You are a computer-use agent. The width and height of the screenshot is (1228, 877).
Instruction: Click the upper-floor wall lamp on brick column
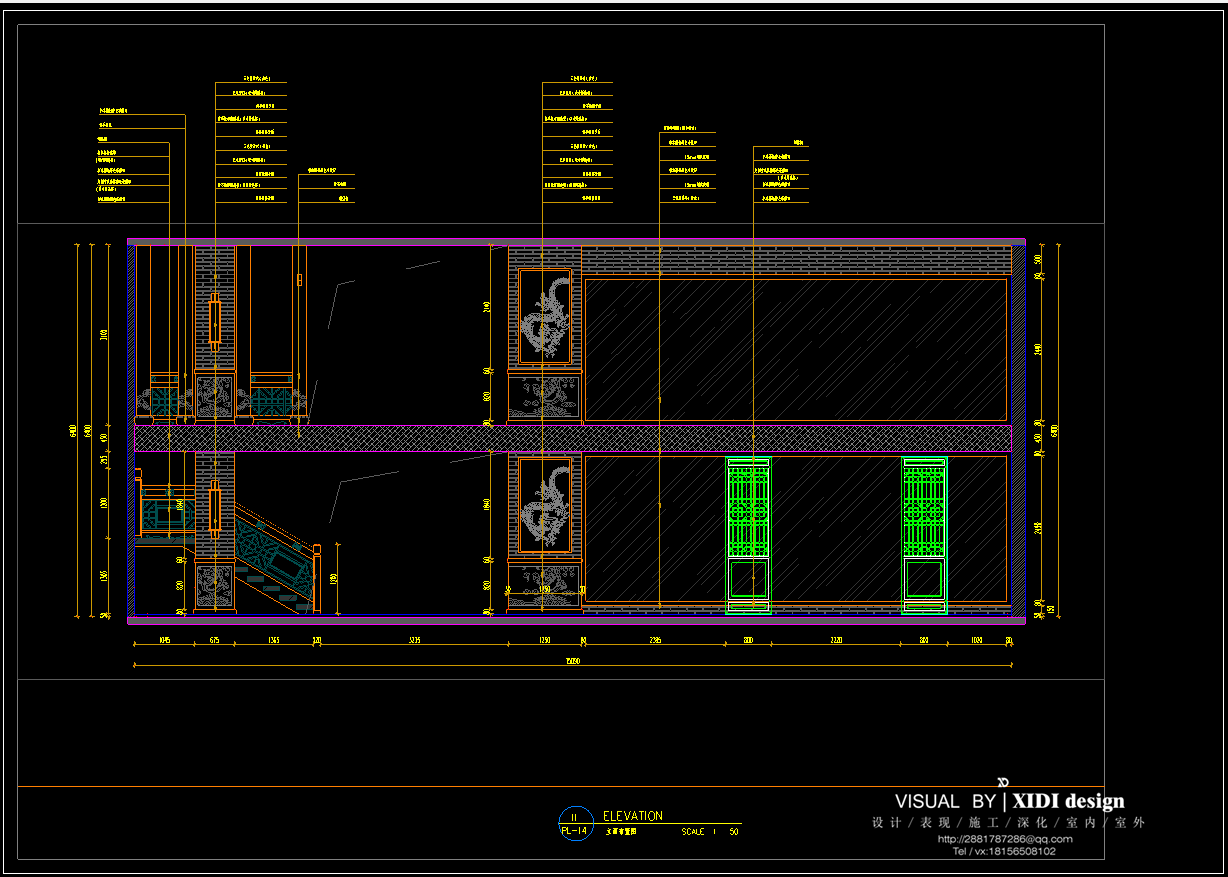(x=215, y=321)
